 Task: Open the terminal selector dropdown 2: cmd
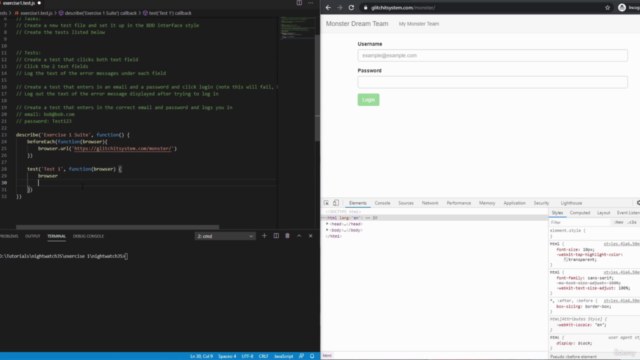(225, 236)
